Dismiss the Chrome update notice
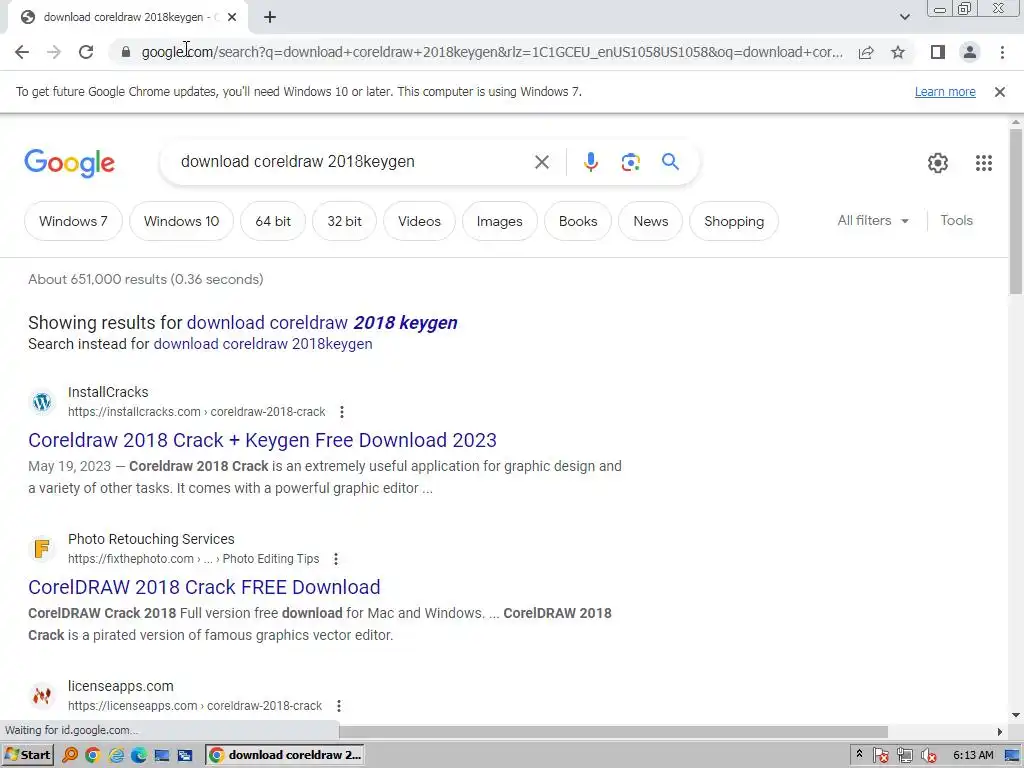Viewport: 1024px width, 768px height. [1000, 92]
